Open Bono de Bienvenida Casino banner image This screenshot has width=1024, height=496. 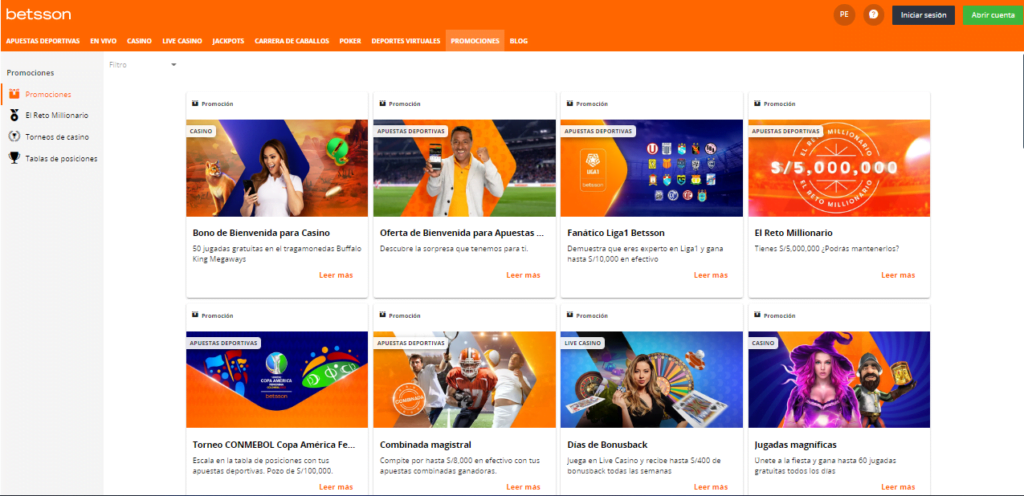pos(277,168)
